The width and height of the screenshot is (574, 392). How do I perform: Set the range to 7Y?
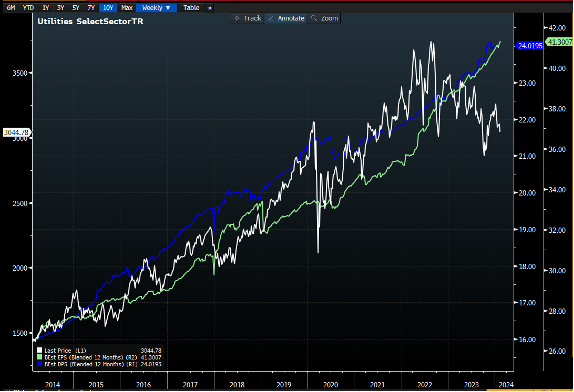(x=91, y=8)
